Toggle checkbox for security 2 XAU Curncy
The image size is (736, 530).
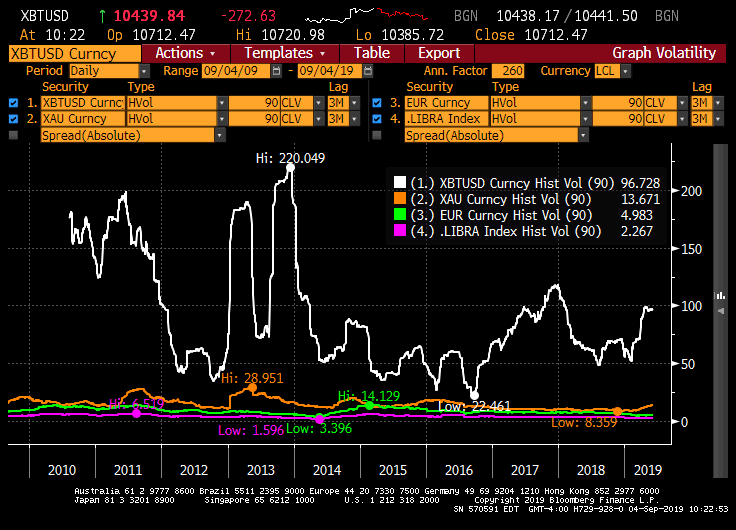[x=13, y=119]
